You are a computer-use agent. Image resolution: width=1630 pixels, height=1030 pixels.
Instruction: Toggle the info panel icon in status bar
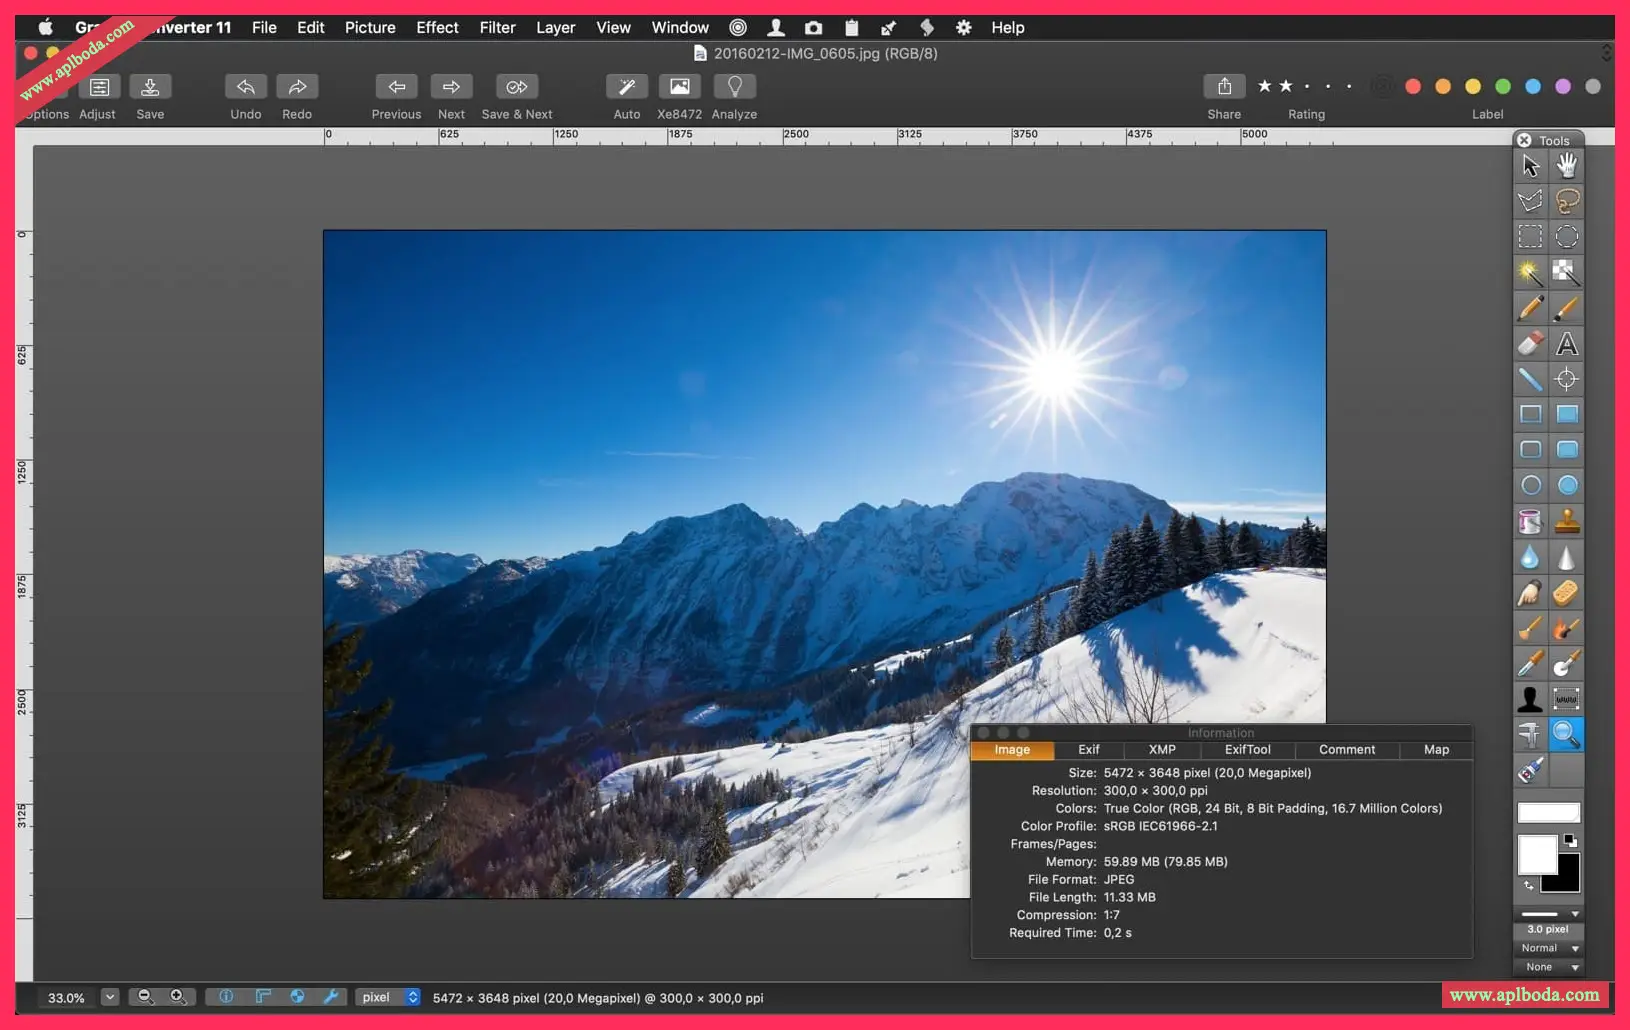pyautogui.click(x=226, y=997)
